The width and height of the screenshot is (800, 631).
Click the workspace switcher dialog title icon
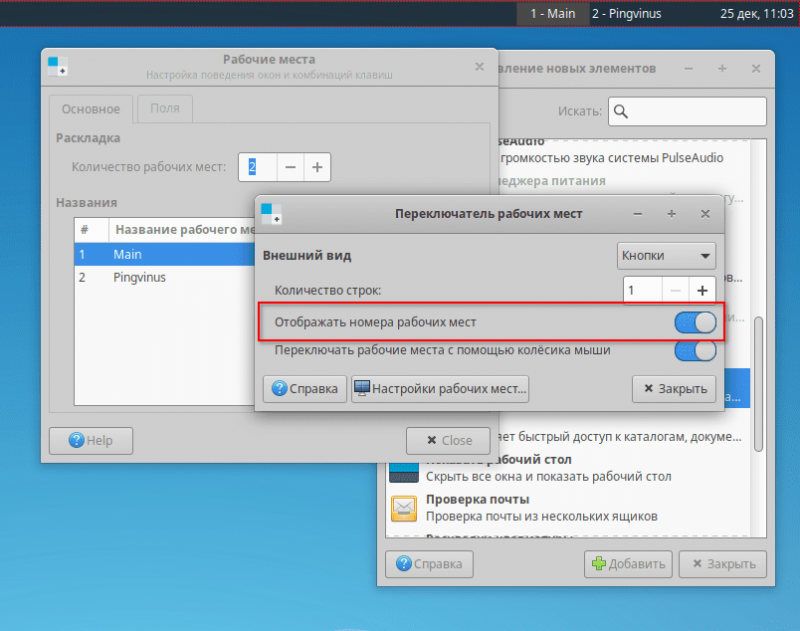pyautogui.click(x=271, y=214)
